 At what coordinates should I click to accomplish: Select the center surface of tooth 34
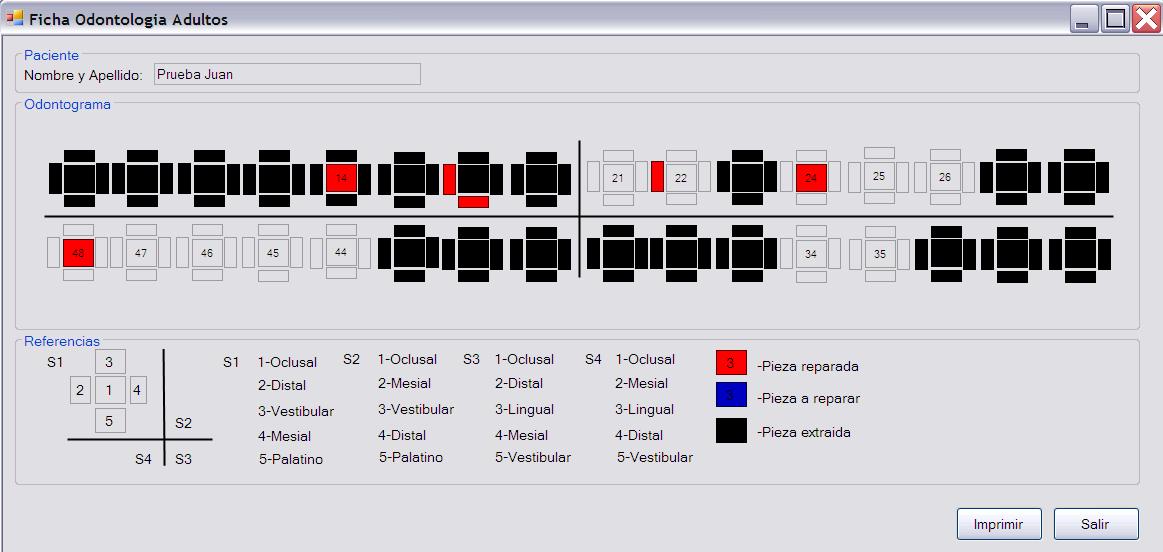[811, 254]
